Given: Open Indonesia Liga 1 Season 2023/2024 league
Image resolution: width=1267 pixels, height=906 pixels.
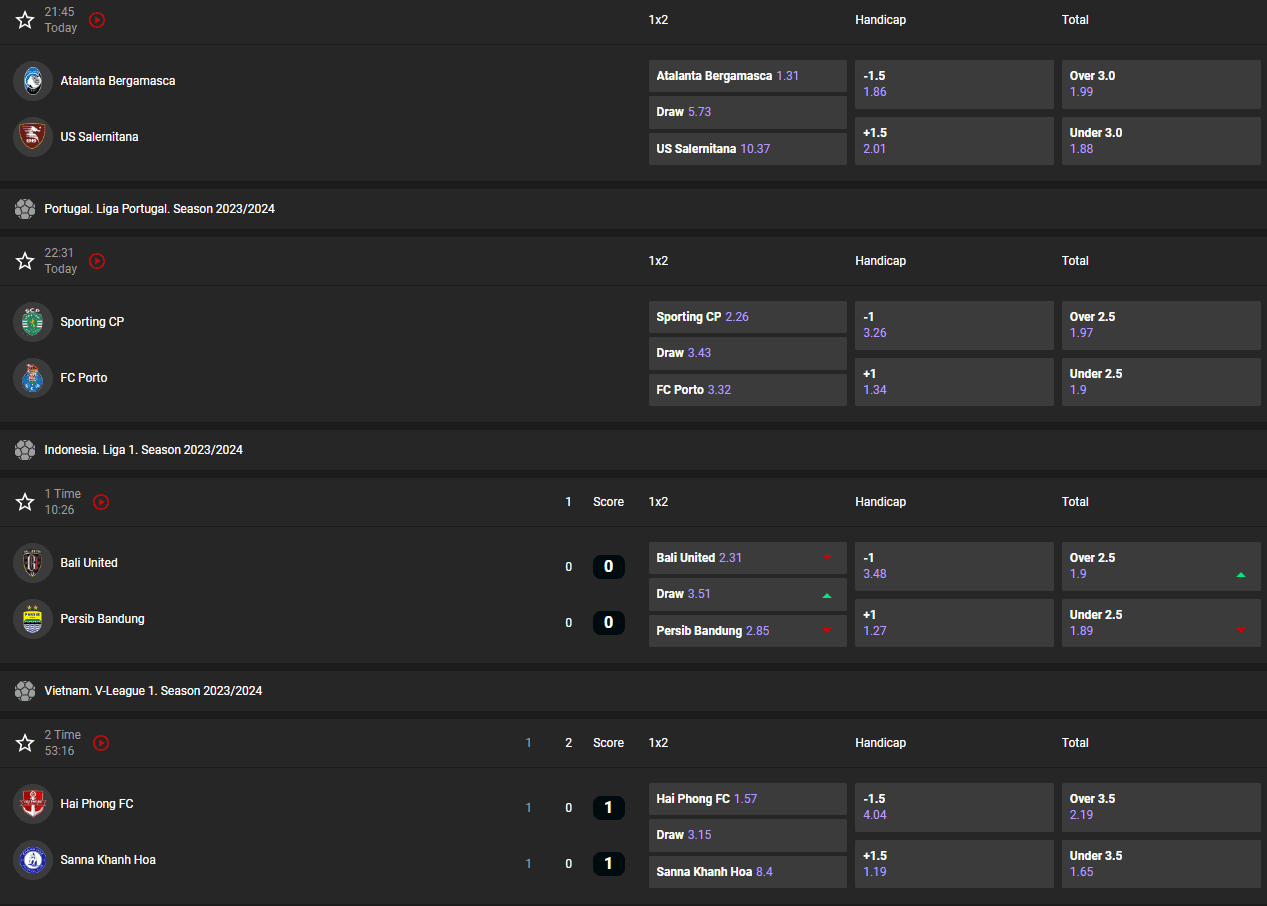Looking at the screenshot, I should click(144, 450).
